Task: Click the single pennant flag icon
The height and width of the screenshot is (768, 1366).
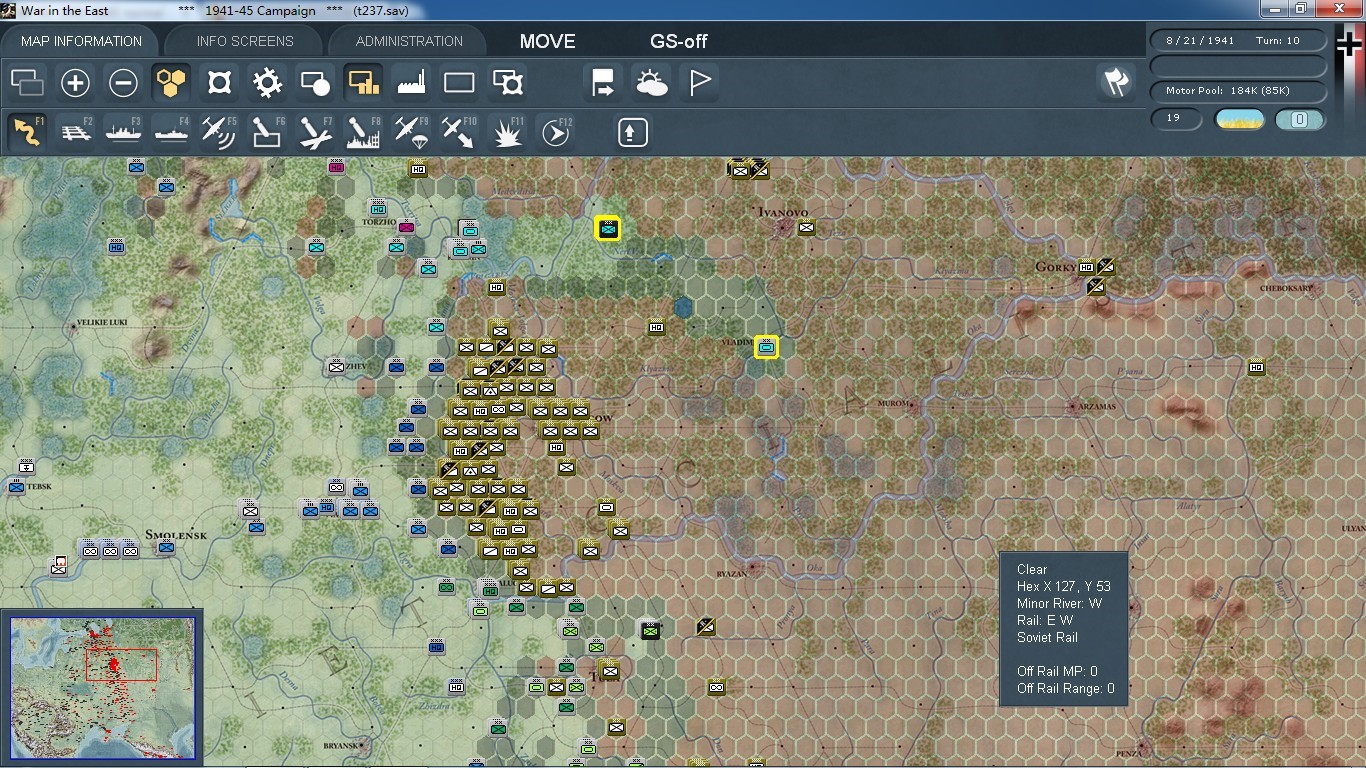Action: click(x=699, y=83)
